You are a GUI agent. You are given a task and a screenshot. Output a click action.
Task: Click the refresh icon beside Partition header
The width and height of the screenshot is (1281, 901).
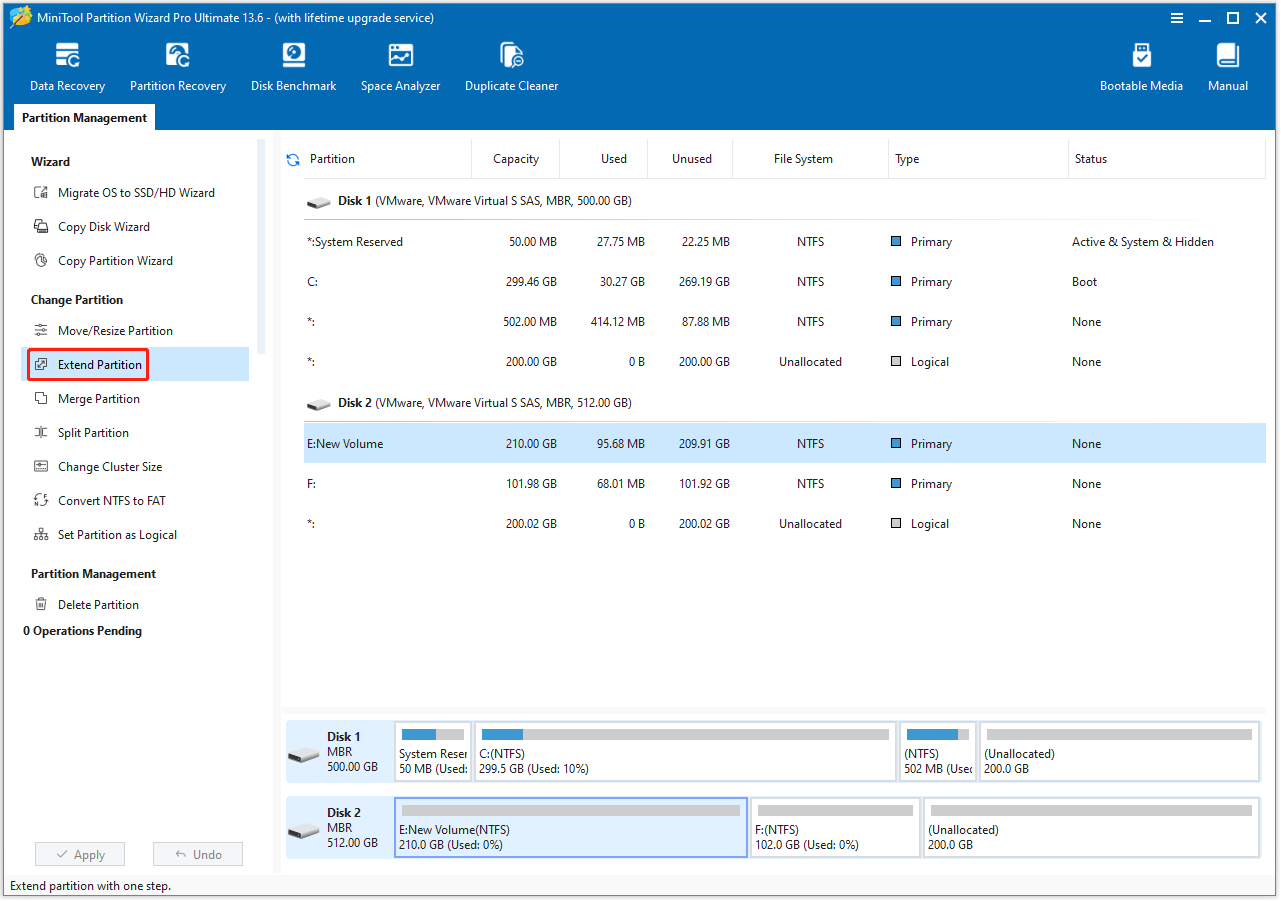click(x=293, y=159)
